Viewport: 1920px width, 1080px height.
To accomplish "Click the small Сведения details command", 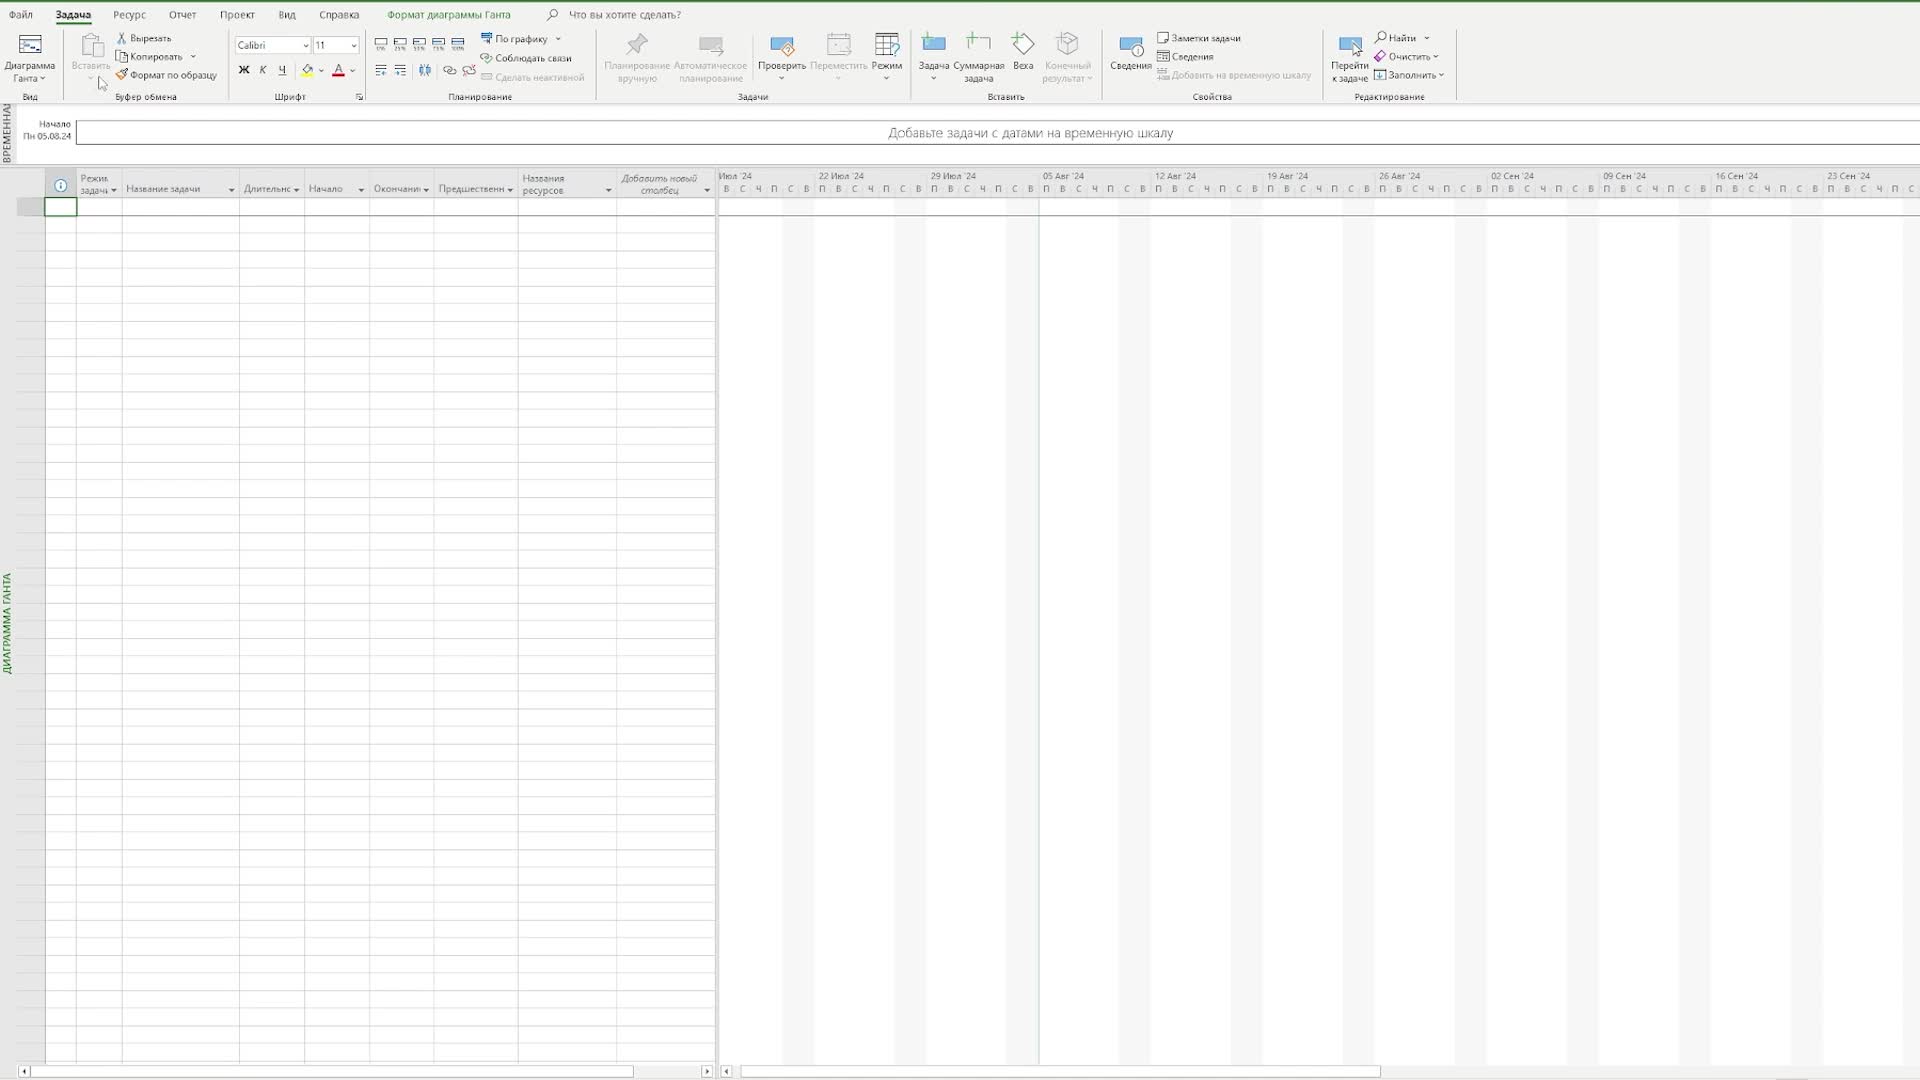I will tap(1185, 57).
